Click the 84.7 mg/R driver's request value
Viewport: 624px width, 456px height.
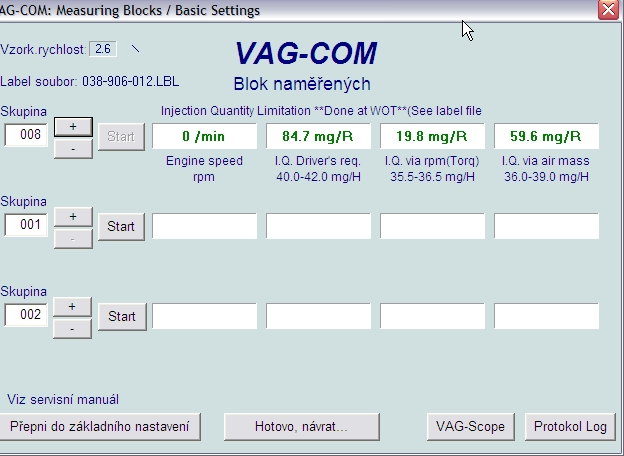click(318, 137)
